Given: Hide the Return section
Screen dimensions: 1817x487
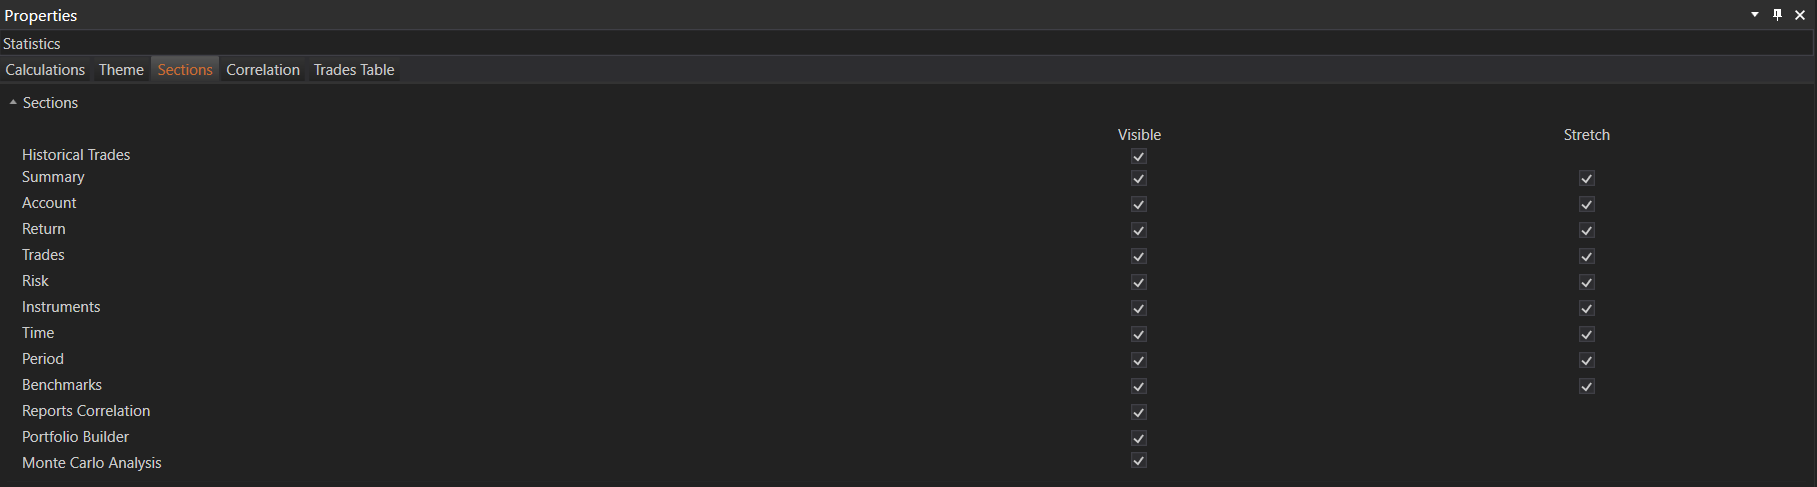Looking at the screenshot, I should coord(1139,230).
